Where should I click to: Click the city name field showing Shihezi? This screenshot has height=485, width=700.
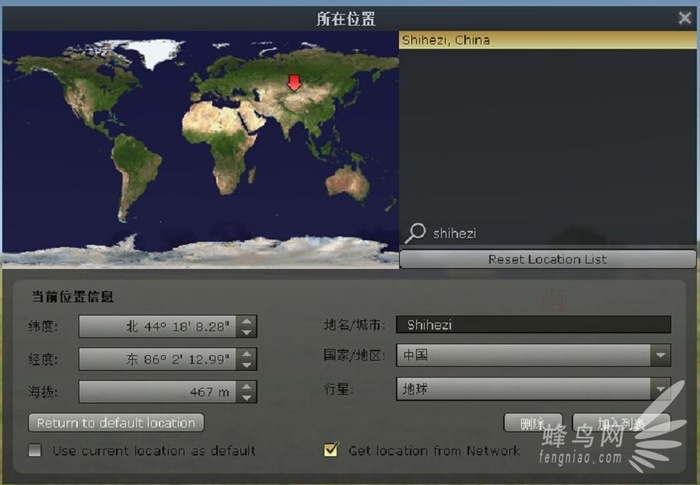pyautogui.click(x=532, y=324)
